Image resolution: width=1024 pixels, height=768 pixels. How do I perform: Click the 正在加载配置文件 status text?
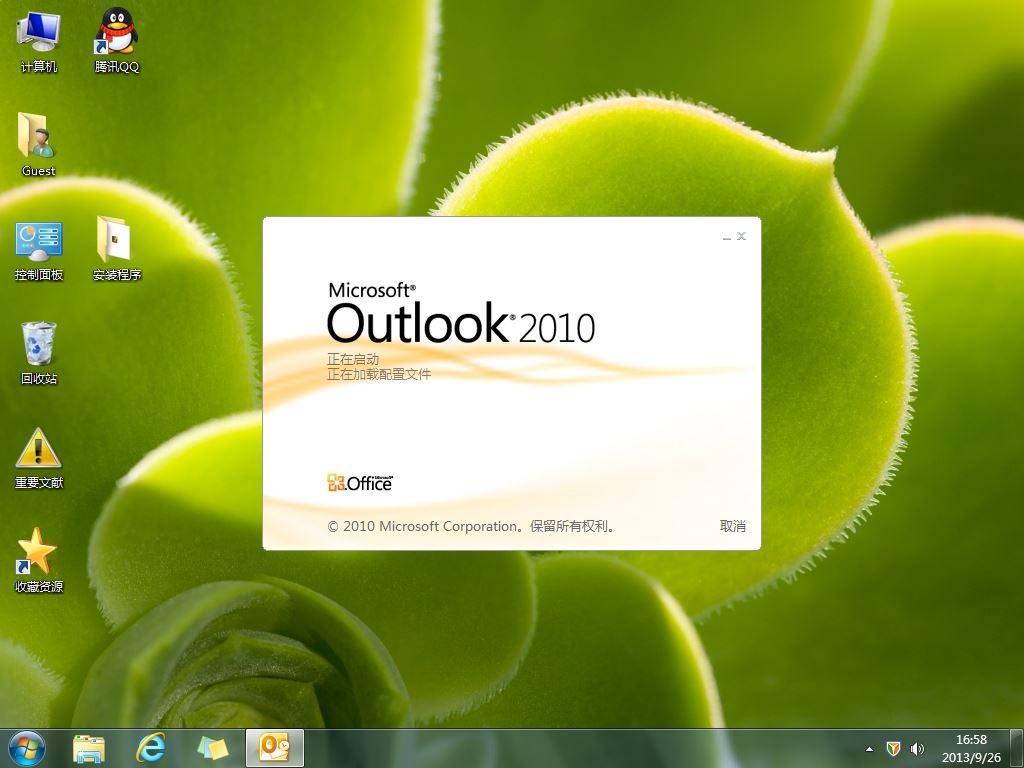379,374
